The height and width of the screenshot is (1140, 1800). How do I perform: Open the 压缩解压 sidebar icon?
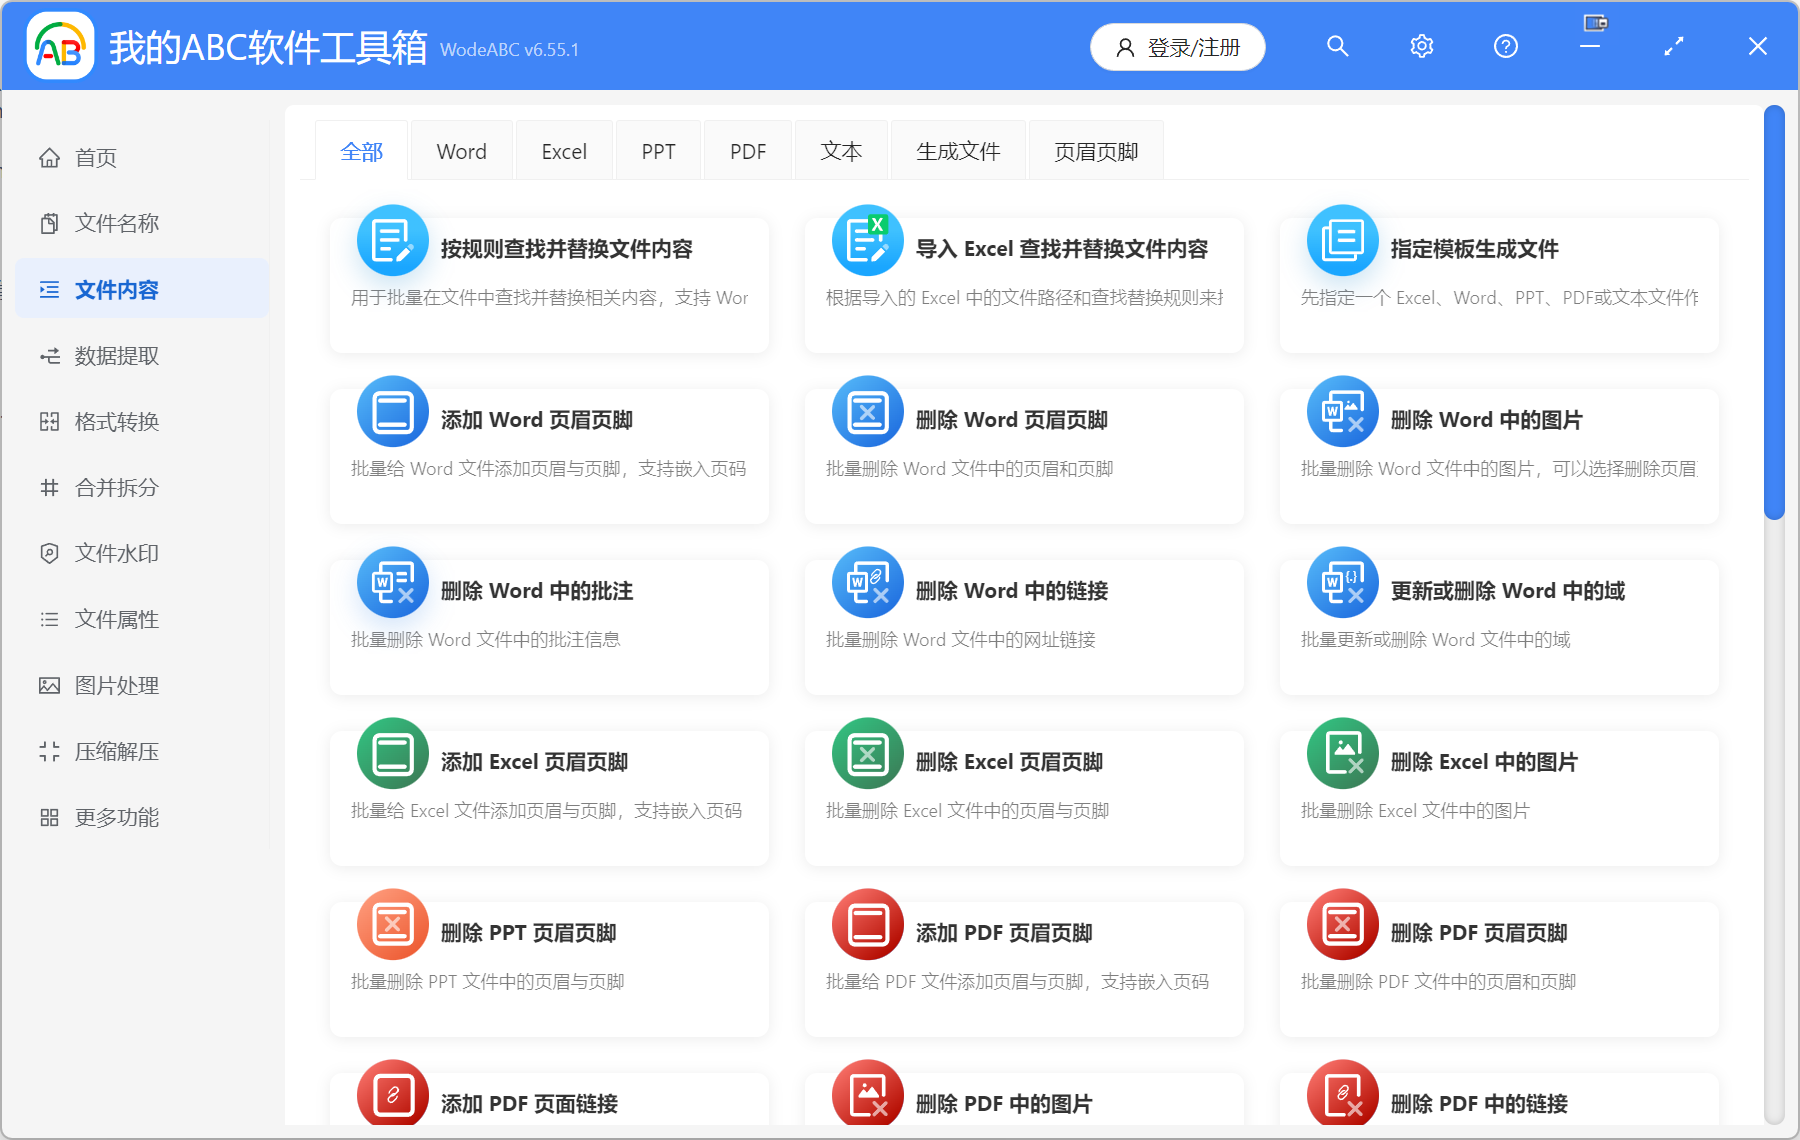pos(49,751)
